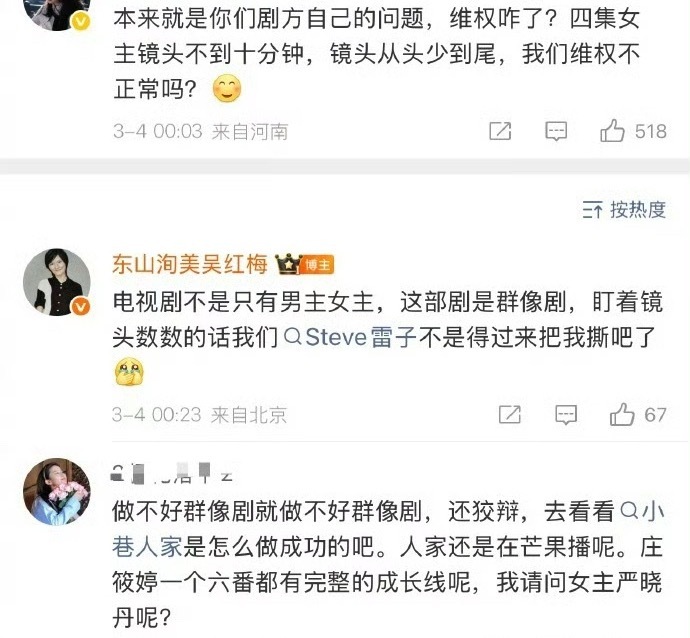Open the 按热度 sort dropdown
690x638 pixels.
(x=624, y=210)
